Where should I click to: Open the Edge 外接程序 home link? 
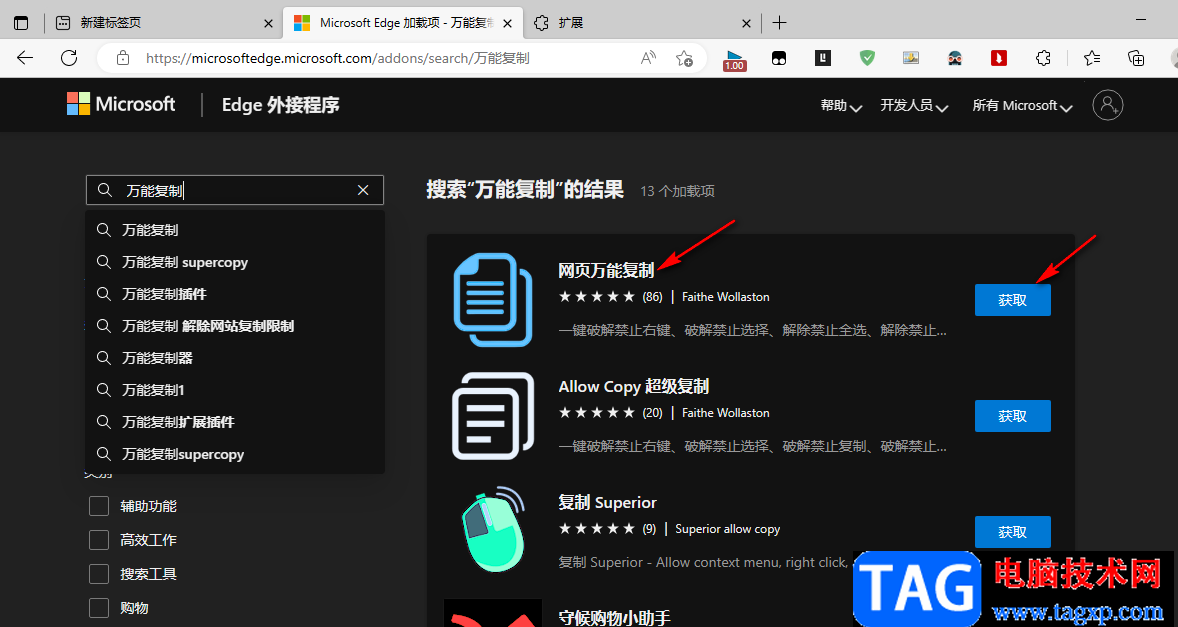pos(280,104)
